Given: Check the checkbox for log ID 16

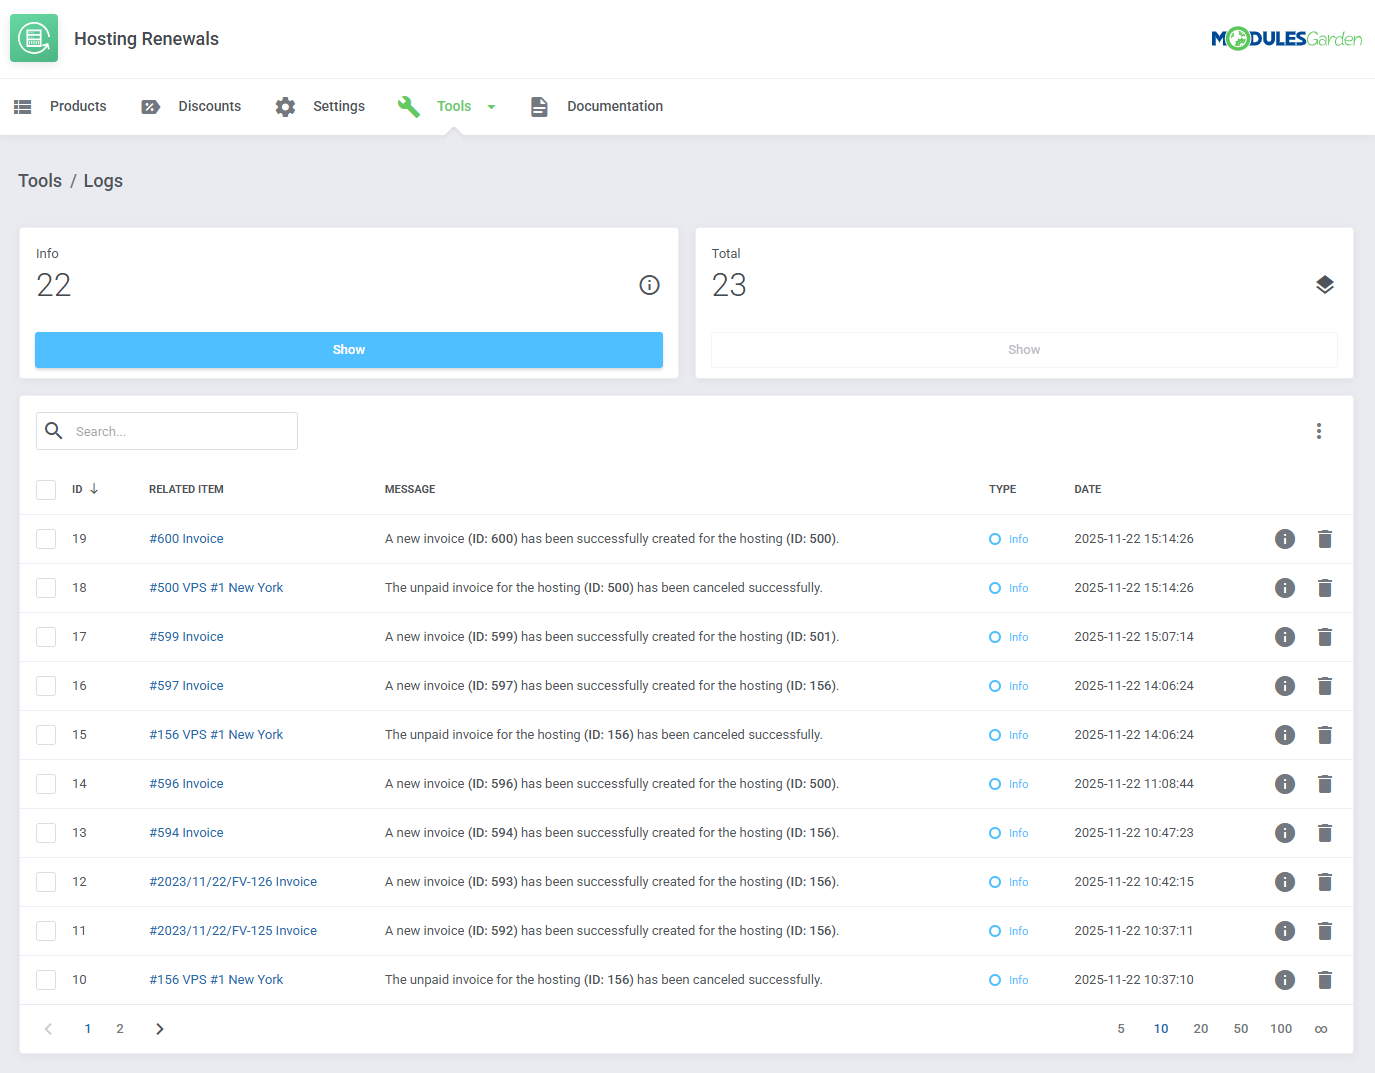Looking at the screenshot, I should point(46,685).
